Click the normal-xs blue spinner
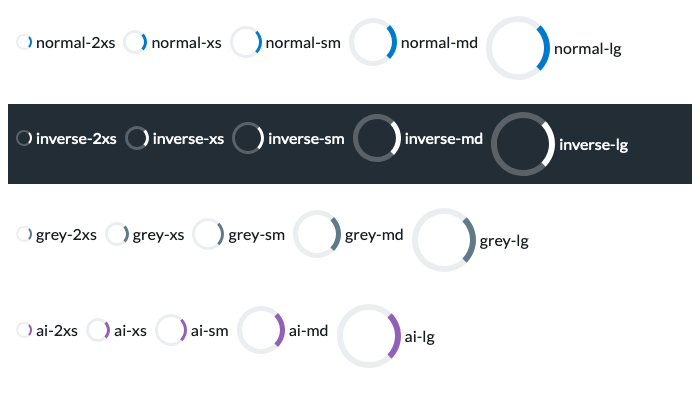700x420 pixels. (x=136, y=42)
